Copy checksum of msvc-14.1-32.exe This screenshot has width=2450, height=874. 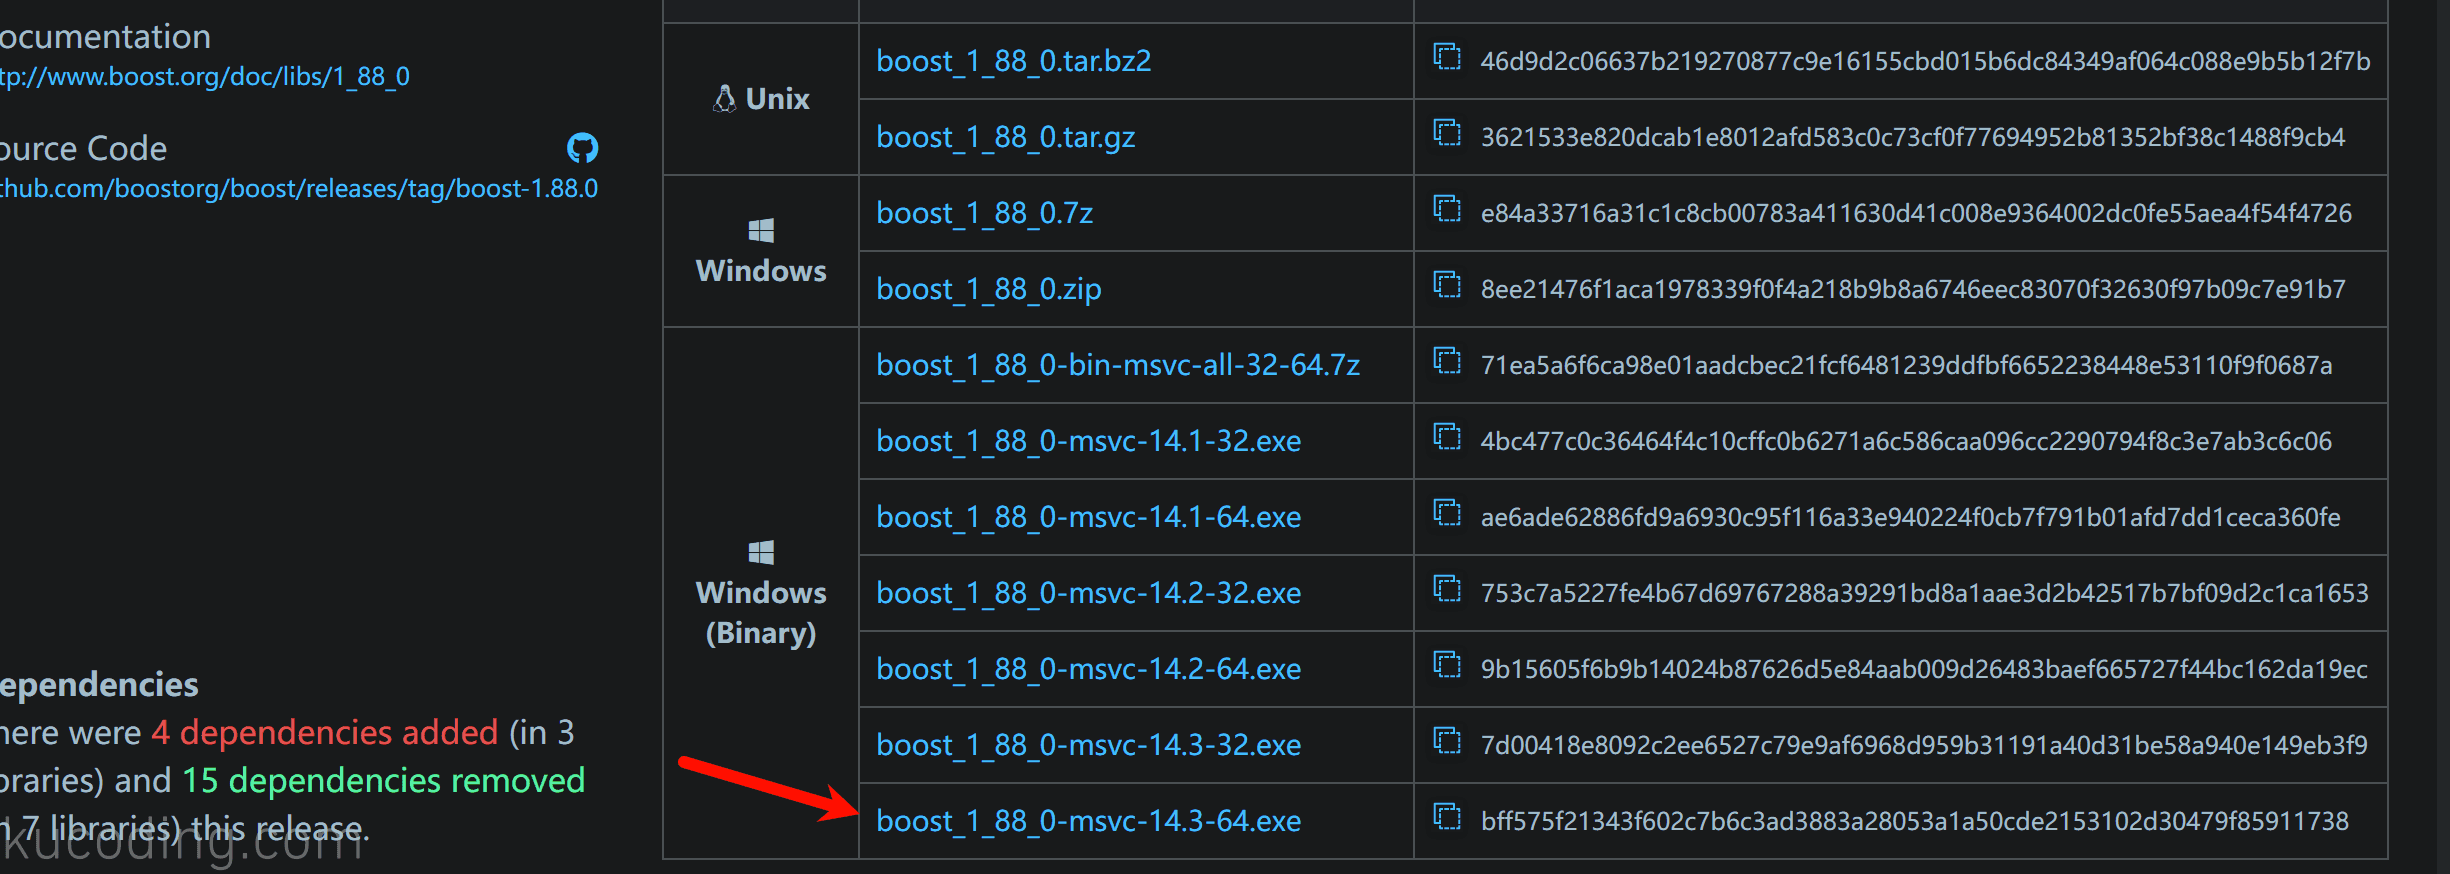(x=1447, y=437)
